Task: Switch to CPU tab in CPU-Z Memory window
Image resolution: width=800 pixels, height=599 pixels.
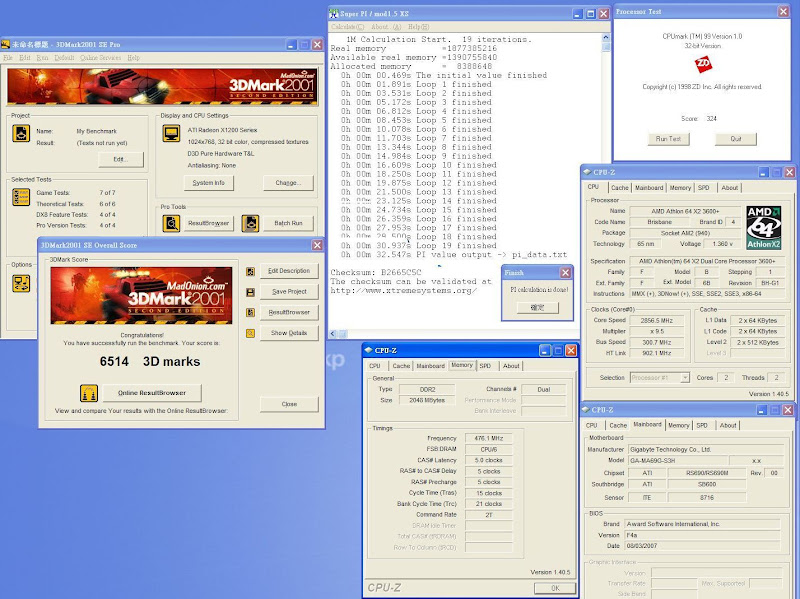Action: 375,366
